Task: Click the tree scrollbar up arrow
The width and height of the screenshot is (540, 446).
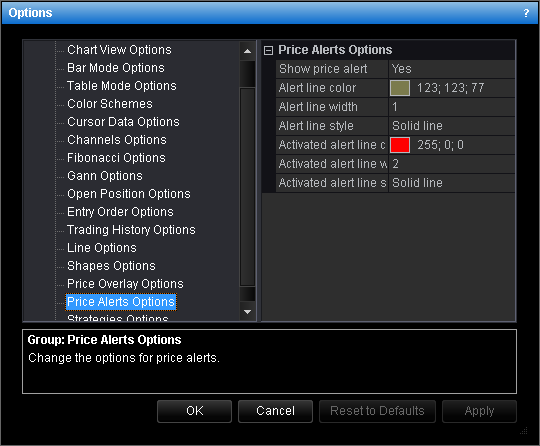Action: point(247,51)
